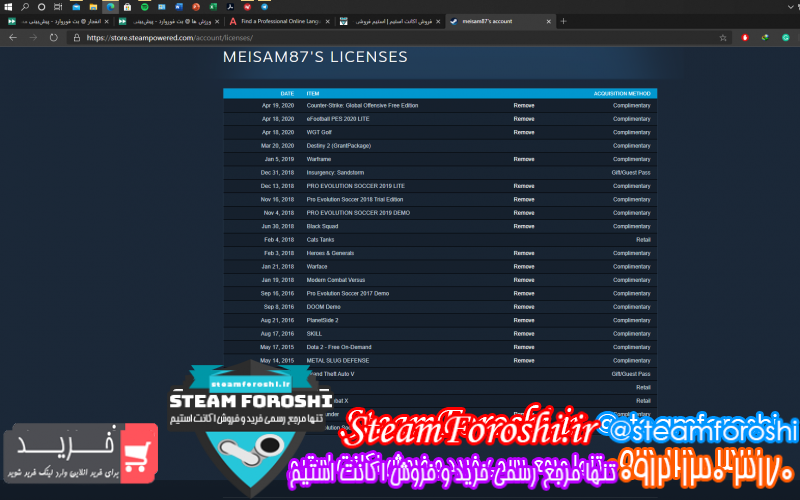Remove the DOOM Demo license
This screenshot has height=500, width=800.
pyautogui.click(x=523, y=306)
